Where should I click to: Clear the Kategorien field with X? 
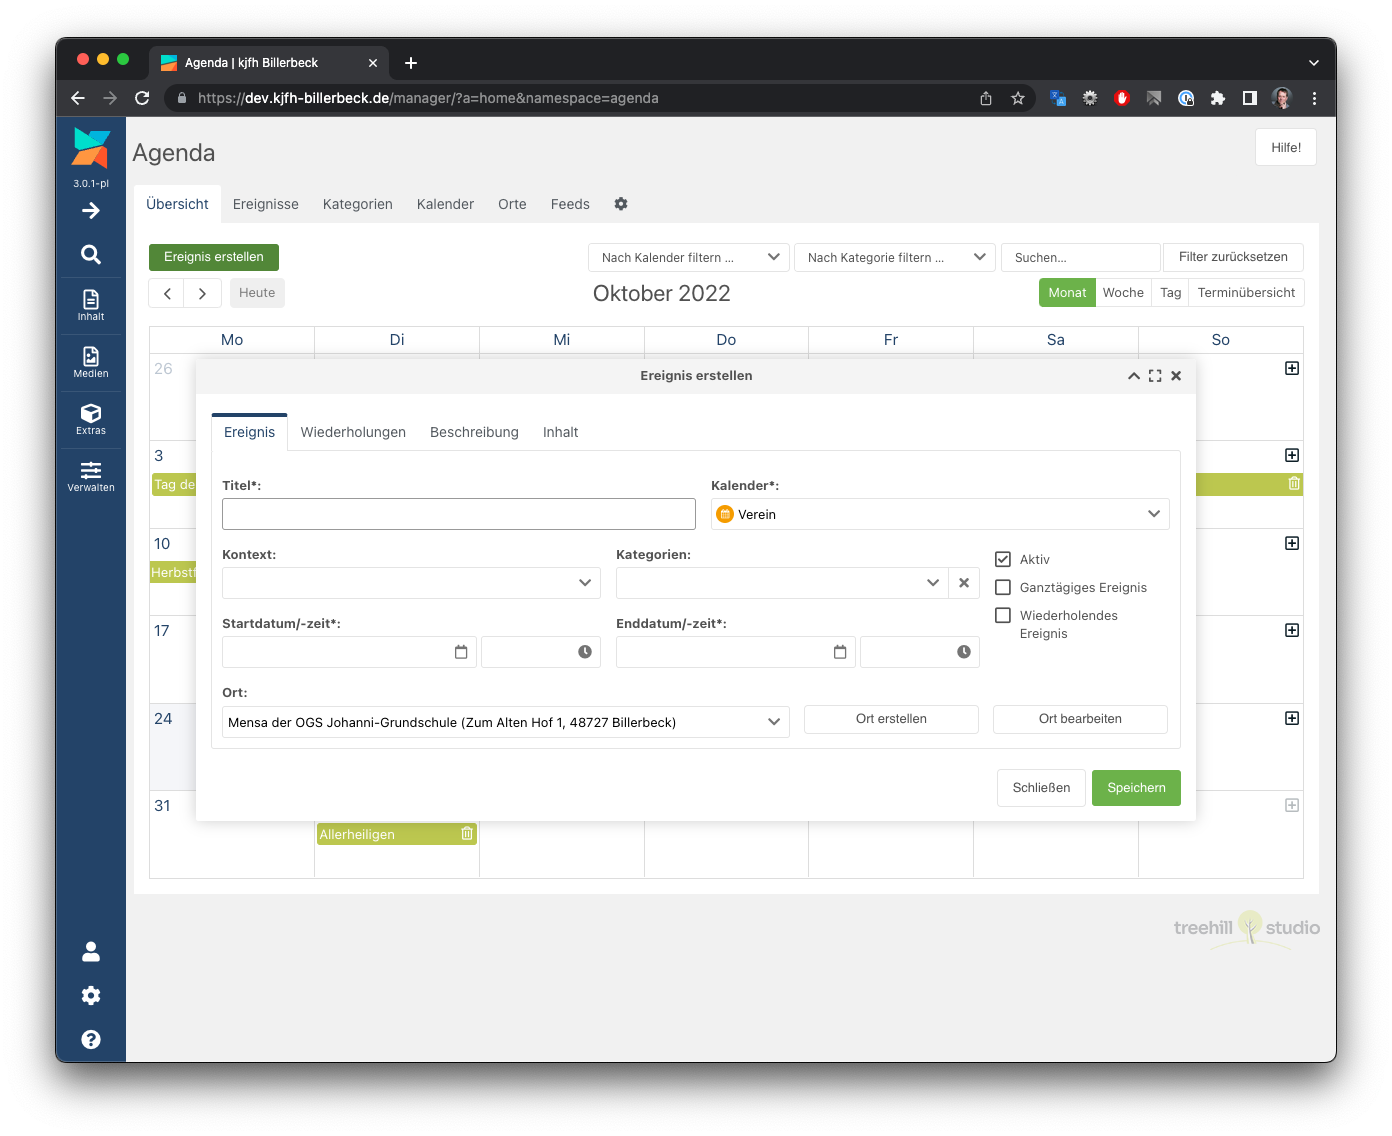point(964,583)
